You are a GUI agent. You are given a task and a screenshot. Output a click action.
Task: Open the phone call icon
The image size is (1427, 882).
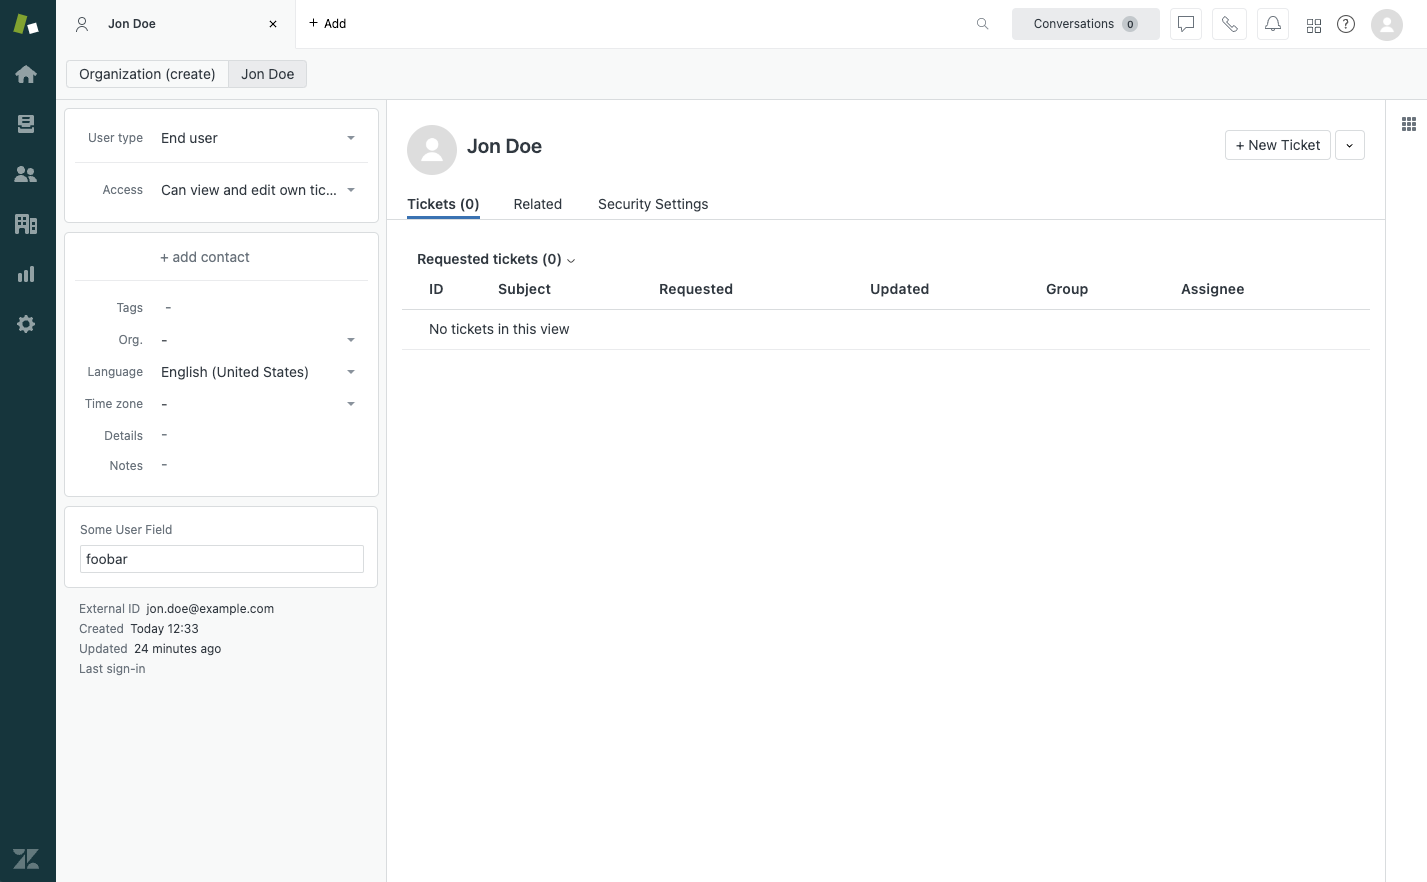tap(1229, 24)
